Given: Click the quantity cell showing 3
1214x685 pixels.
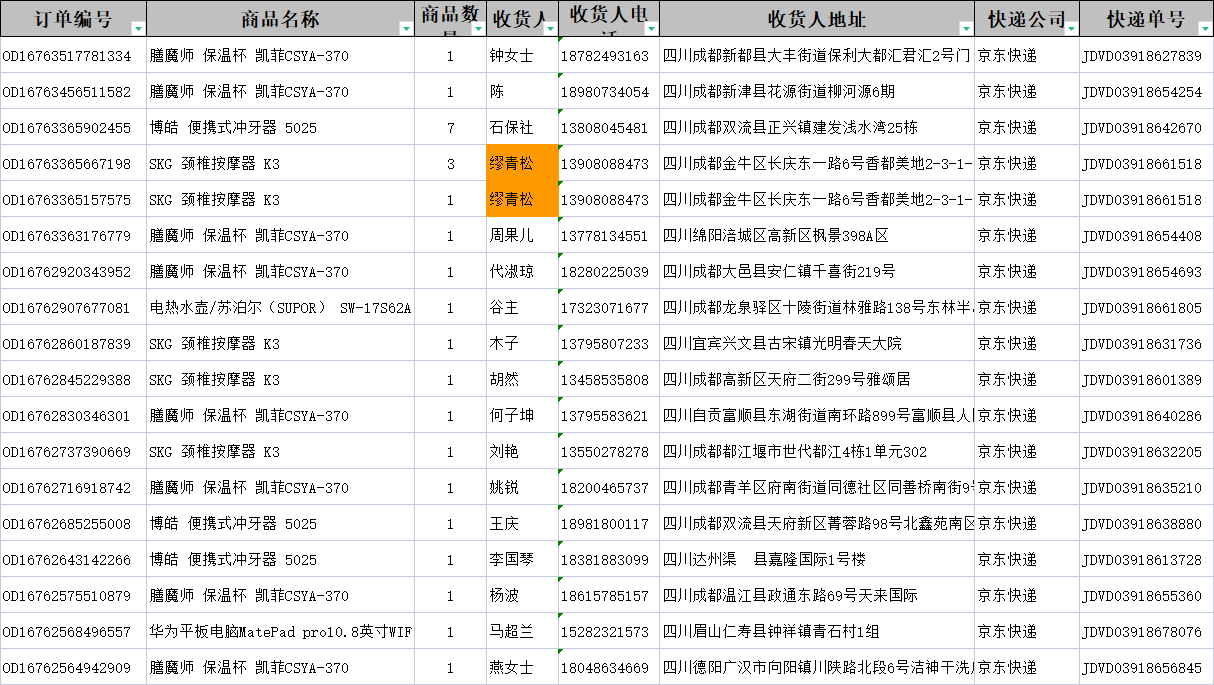Looking at the screenshot, I should (450, 163).
